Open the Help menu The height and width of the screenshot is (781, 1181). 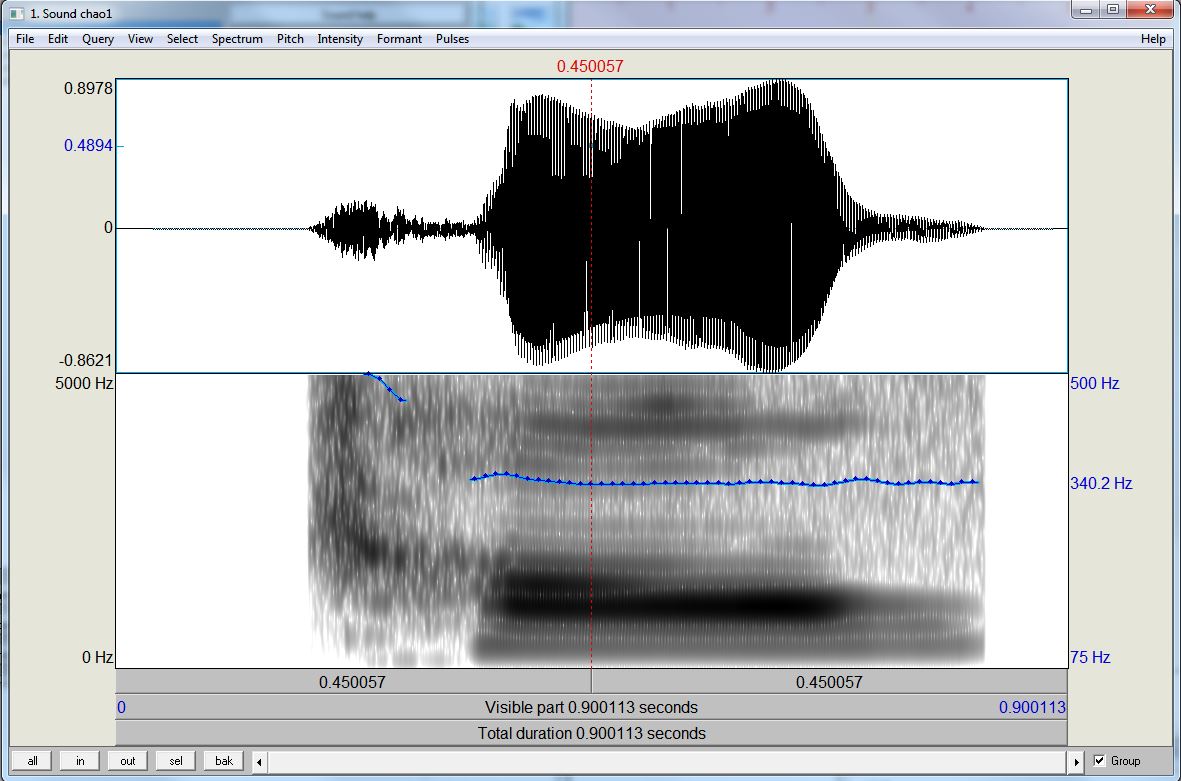pyautogui.click(x=1153, y=39)
